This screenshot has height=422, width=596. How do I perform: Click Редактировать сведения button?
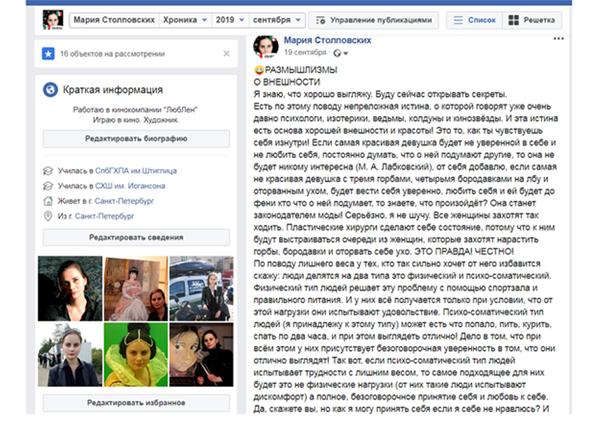pos(136,237)
